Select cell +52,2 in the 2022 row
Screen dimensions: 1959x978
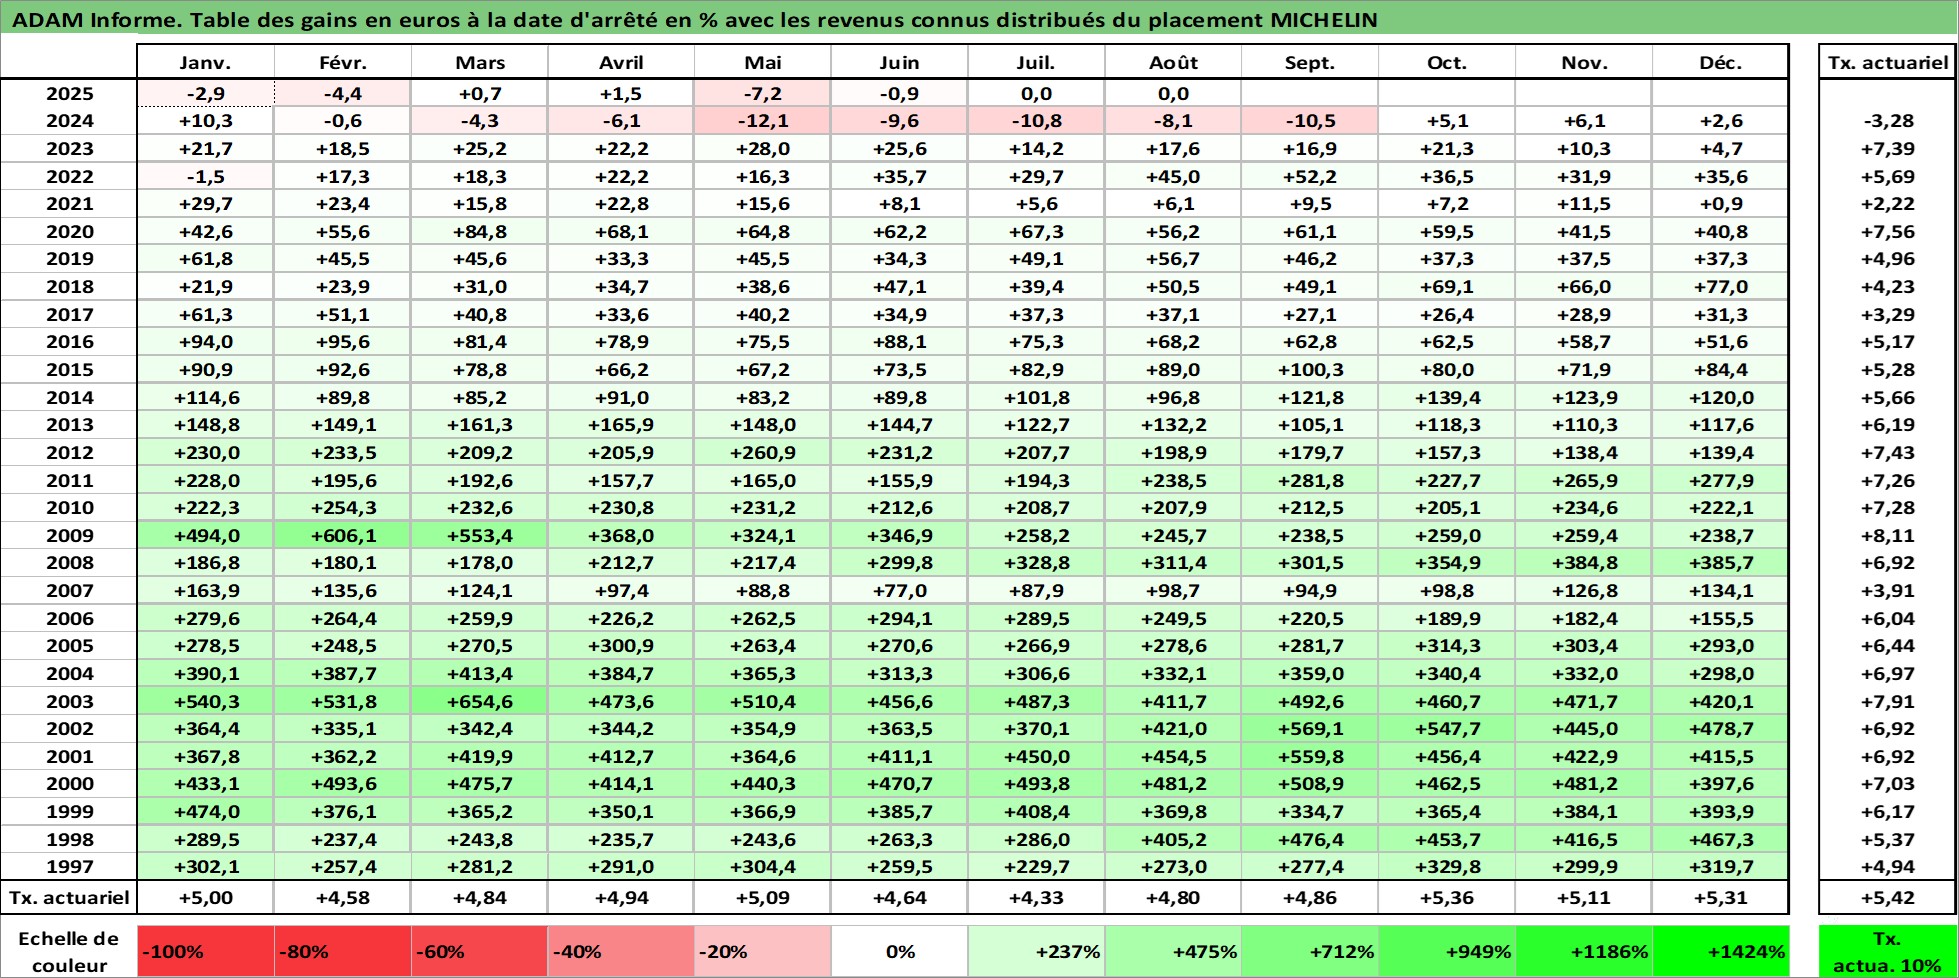click(1310, 177)
